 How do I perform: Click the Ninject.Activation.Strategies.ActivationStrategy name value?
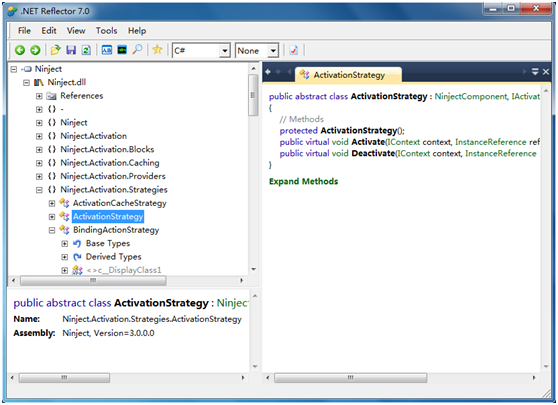pos(152,319)
